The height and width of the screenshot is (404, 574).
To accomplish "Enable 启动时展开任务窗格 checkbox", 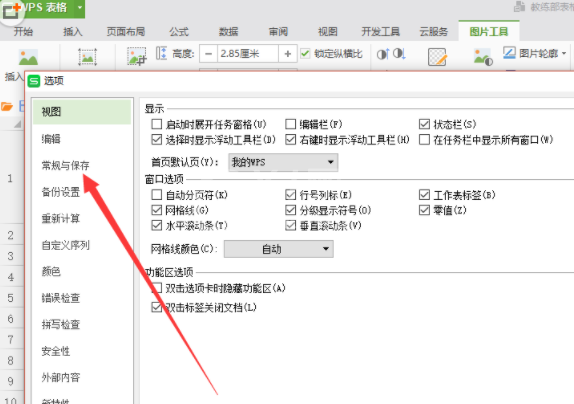I will pyautogui.click(x=156, y=124).
